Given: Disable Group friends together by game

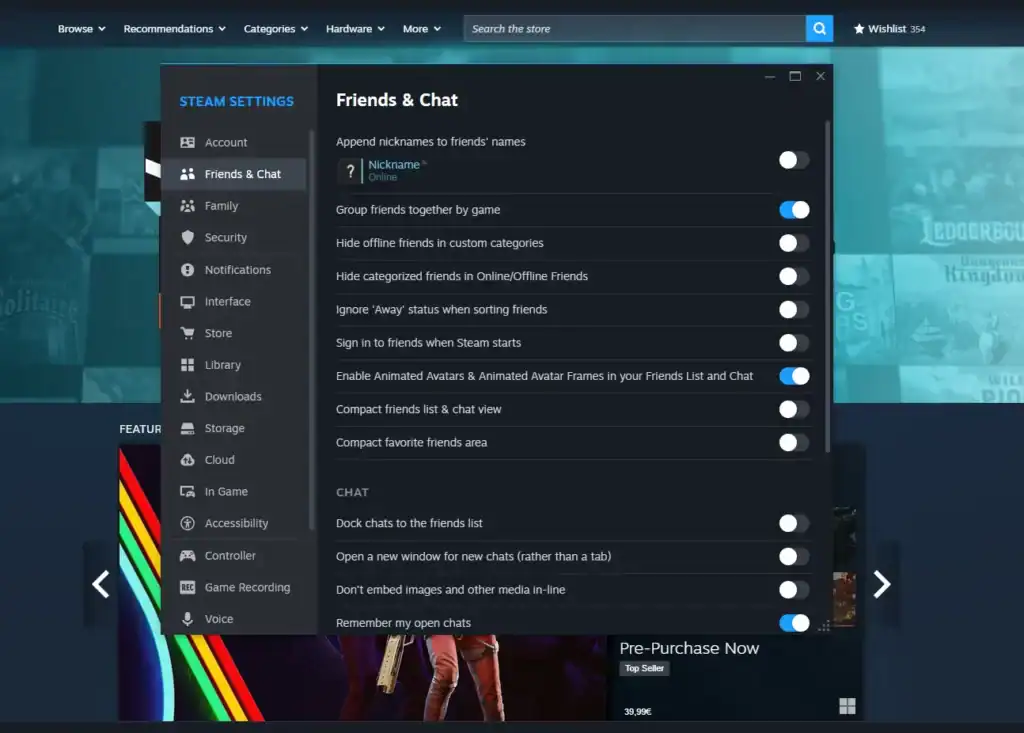Looking at the screenshot, I should click(794, 210).
